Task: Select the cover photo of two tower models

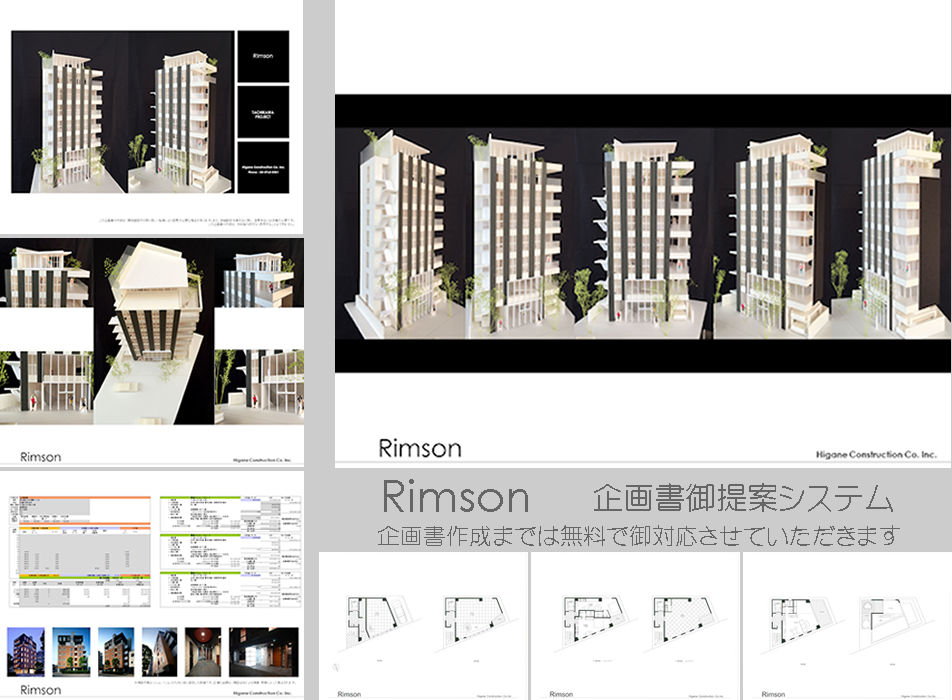Action: coord(123,112)
